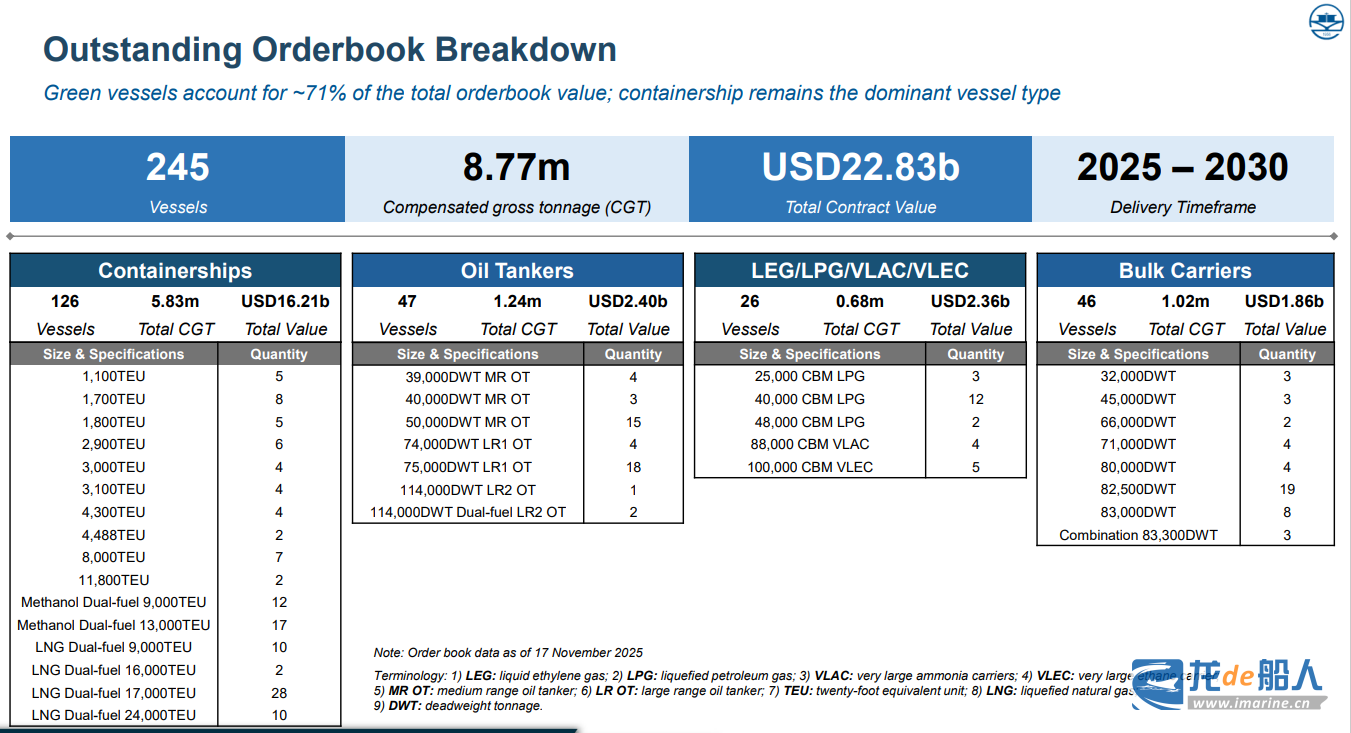Click the USD22.83b Total Contract Value tile
Image resolution: width=1351 pixels, height=733 pixels.
point(860,179)
